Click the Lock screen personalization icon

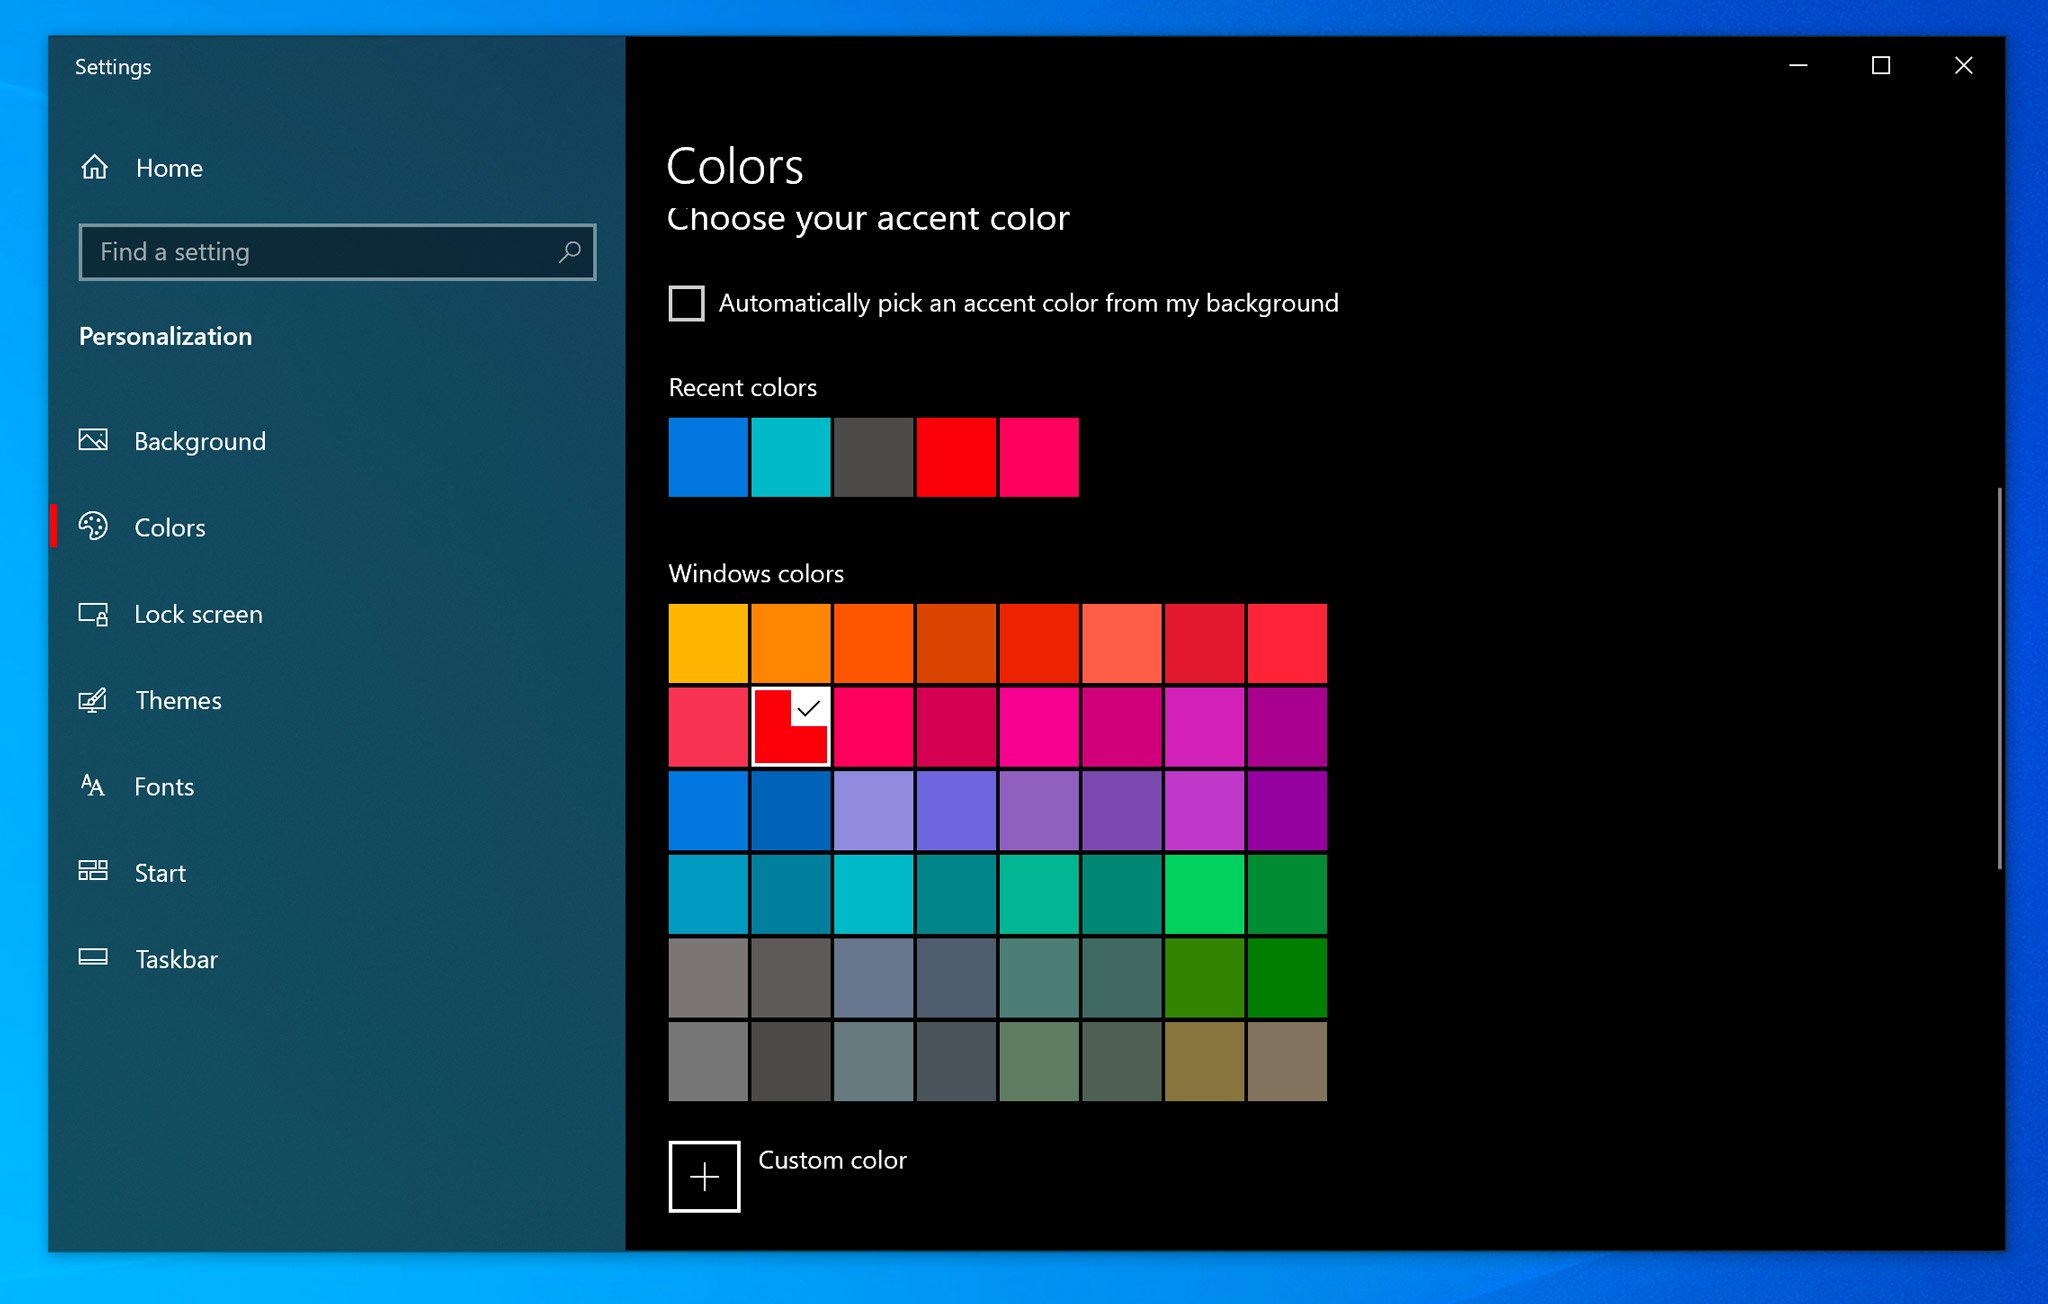pyautogui.click(x=96, y=613)
